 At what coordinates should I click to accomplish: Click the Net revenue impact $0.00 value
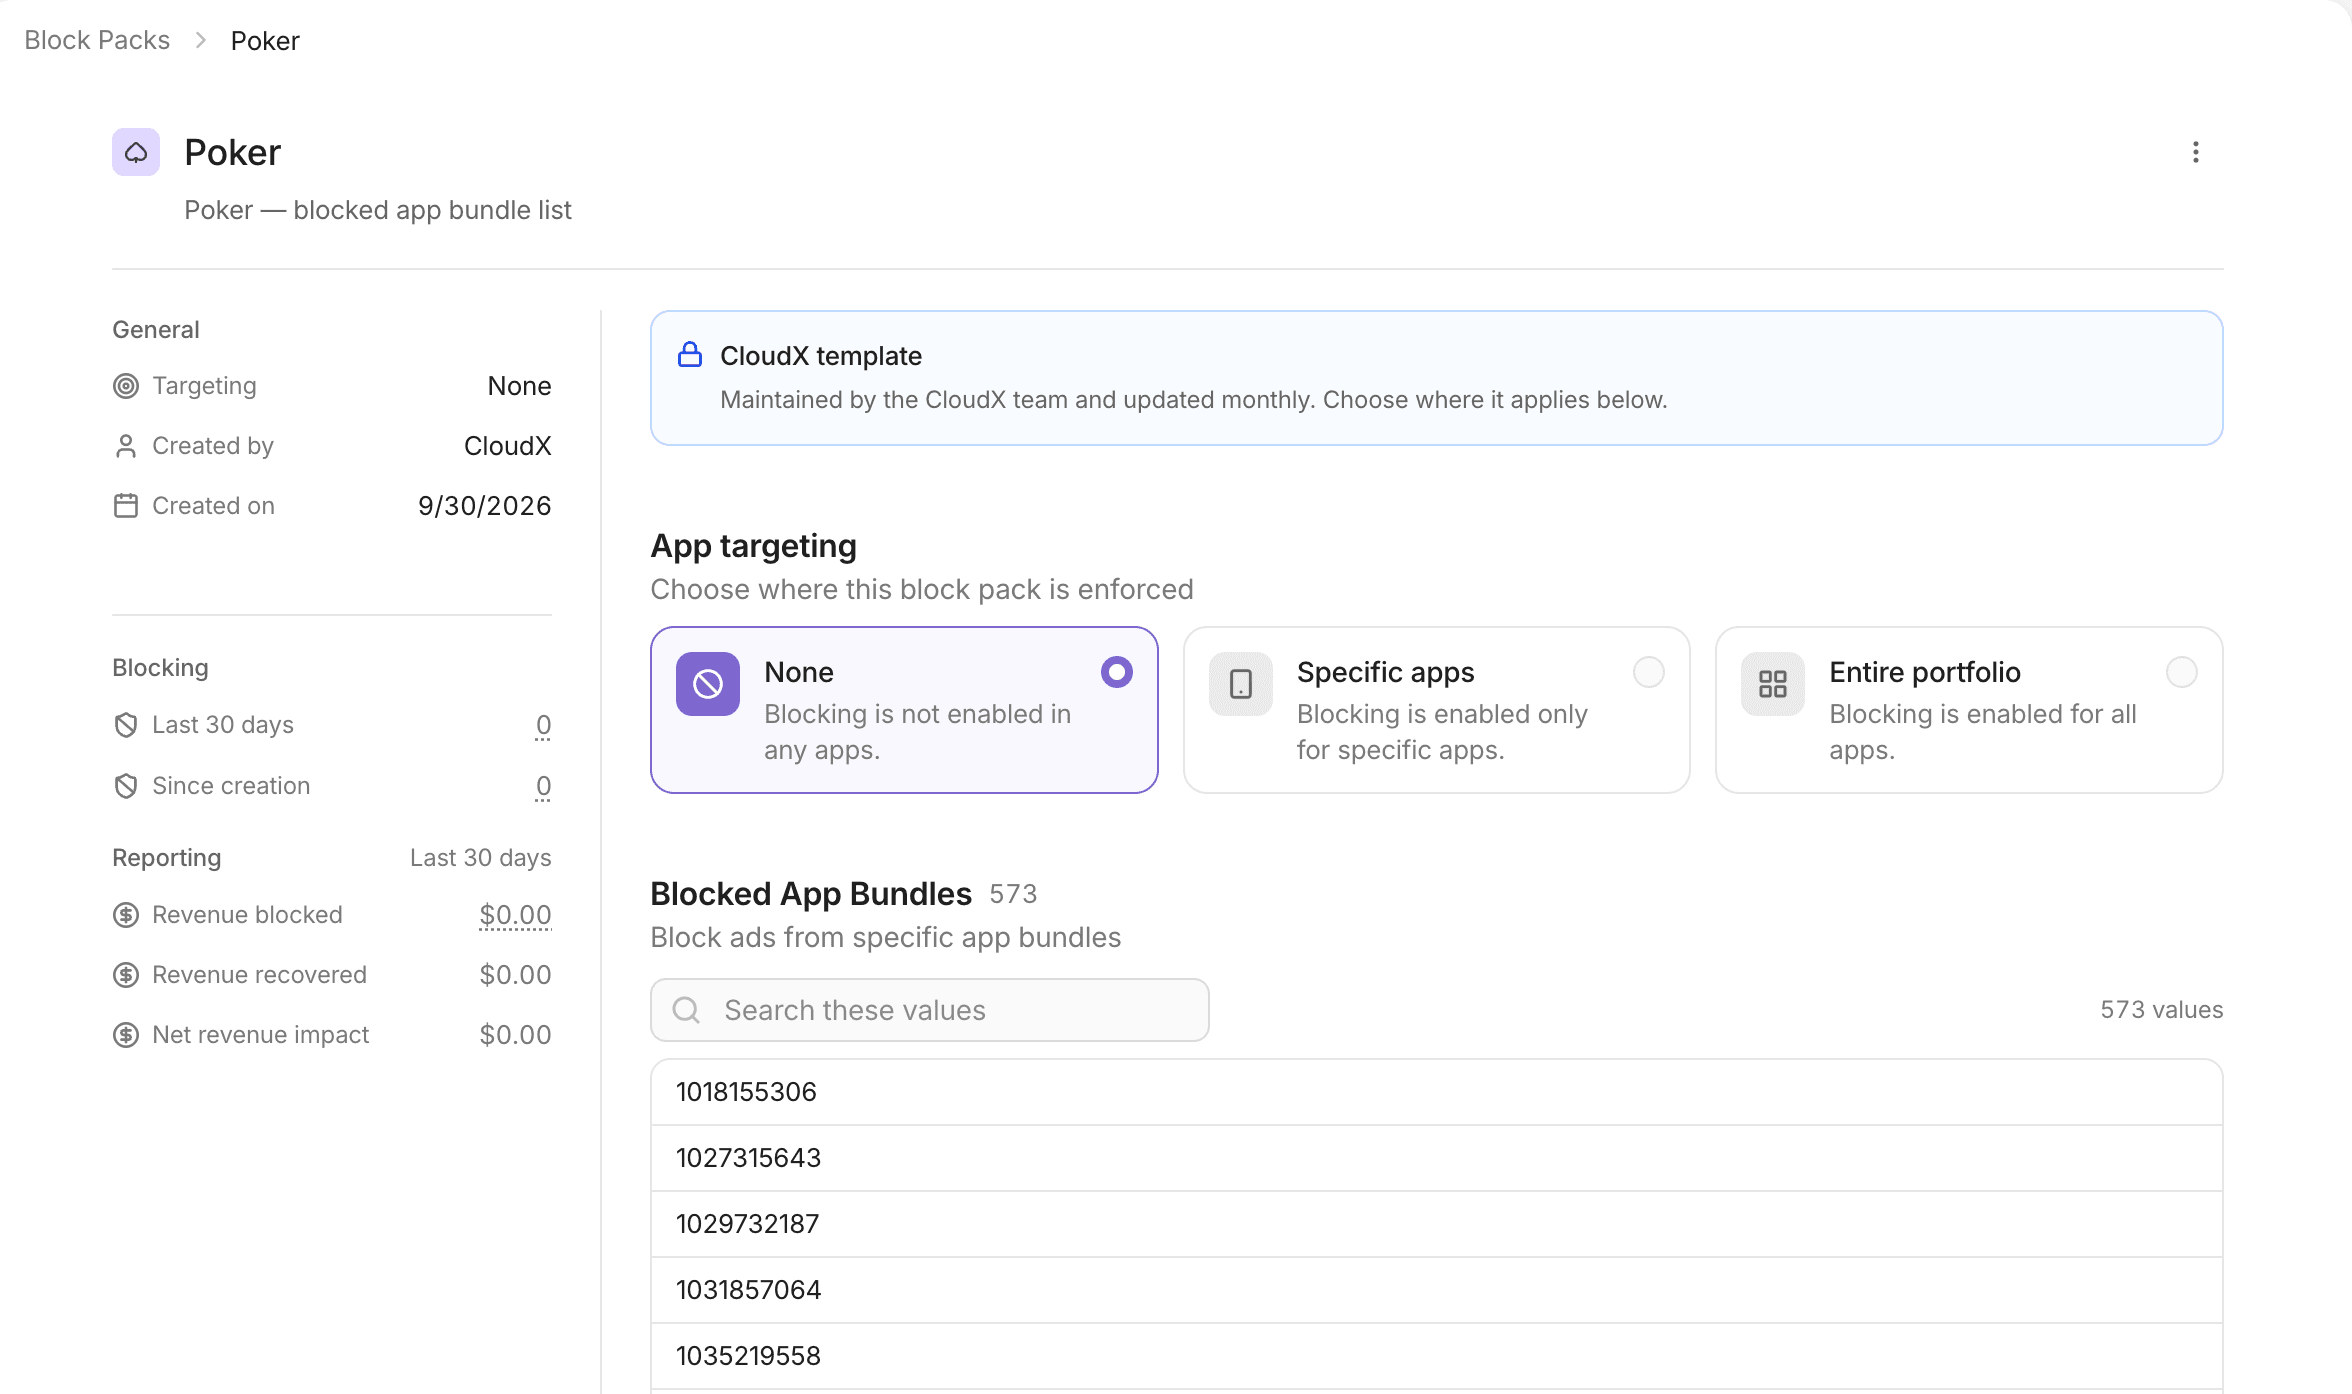[515, 1035]
